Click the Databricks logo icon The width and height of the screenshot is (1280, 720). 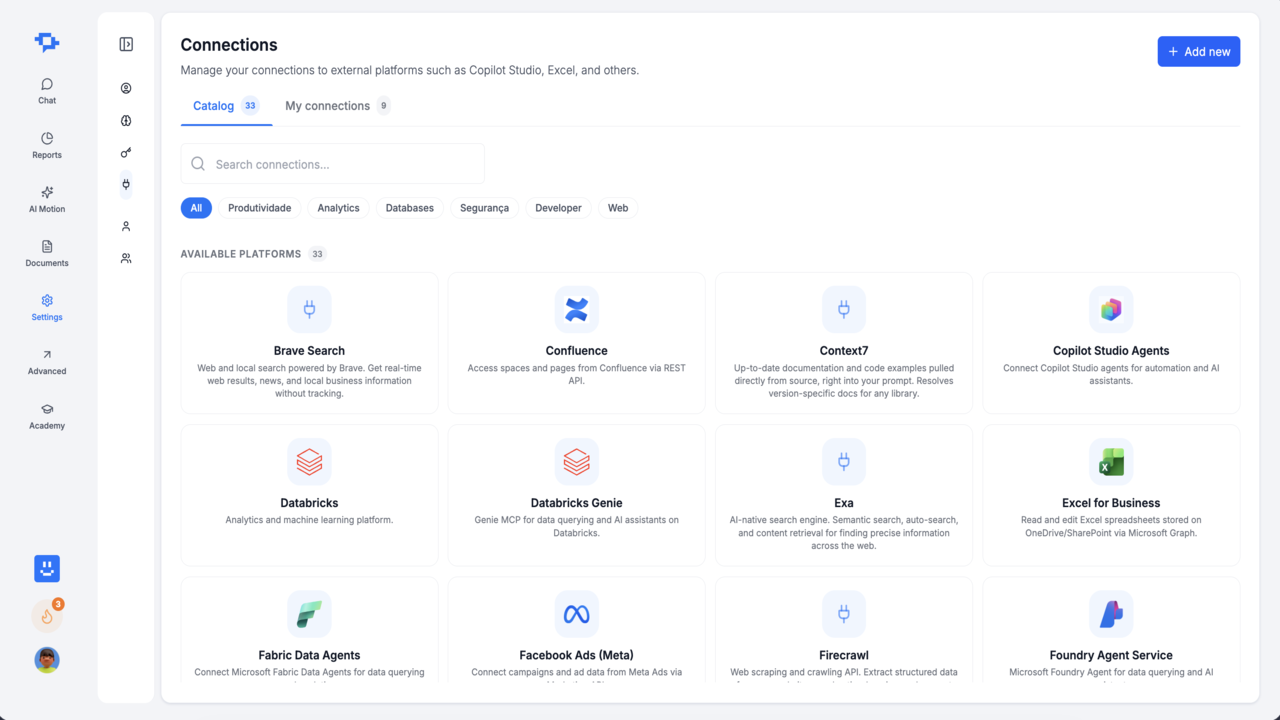tap(309, 462)
